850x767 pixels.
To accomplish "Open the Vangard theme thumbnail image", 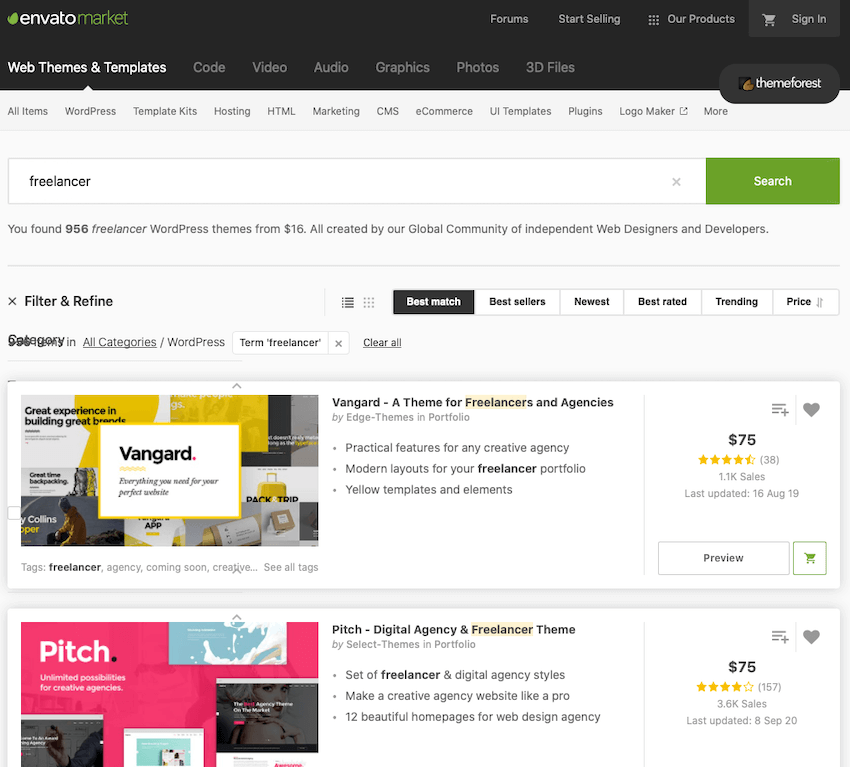I will click(x=170, y=470).
